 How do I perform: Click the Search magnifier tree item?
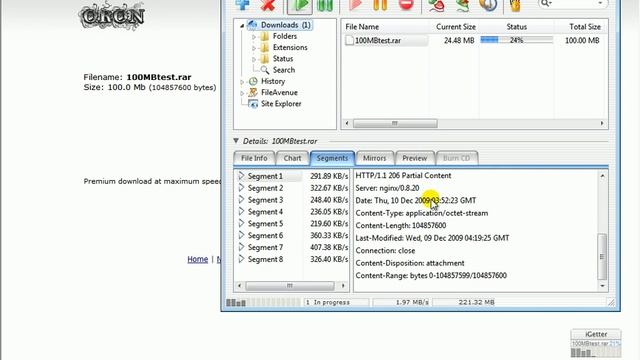[278, 70]
